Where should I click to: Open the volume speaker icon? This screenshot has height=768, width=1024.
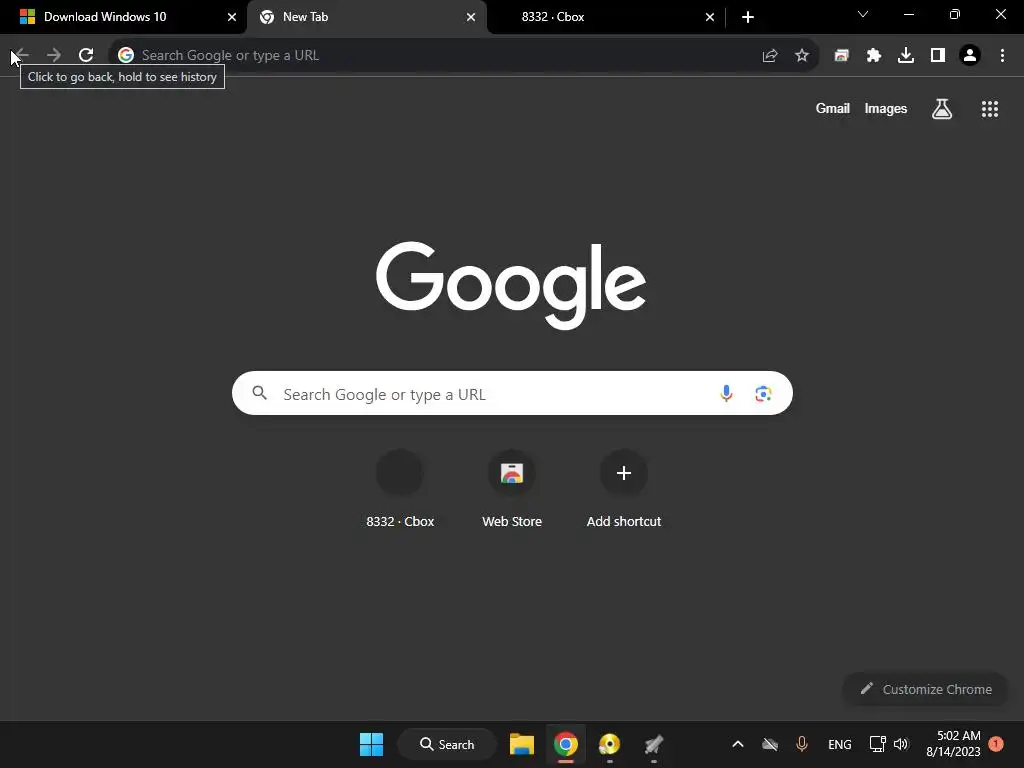point(902,744)
